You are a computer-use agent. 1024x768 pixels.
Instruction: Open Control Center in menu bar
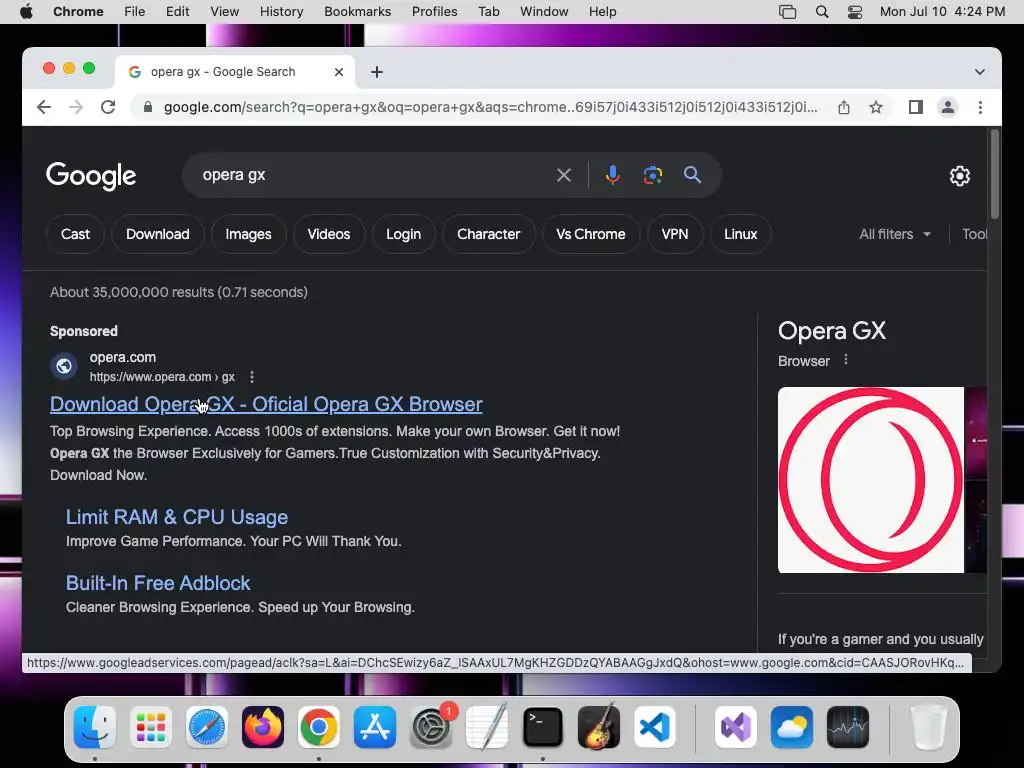pos(855,12)
